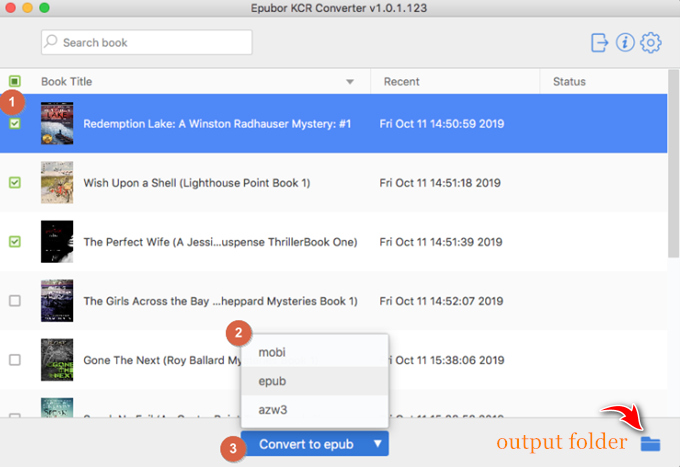This screenshot has width=680, height=467.
Task: Select The Girls Across the Bay title
Action: click(x=220, y=301)
